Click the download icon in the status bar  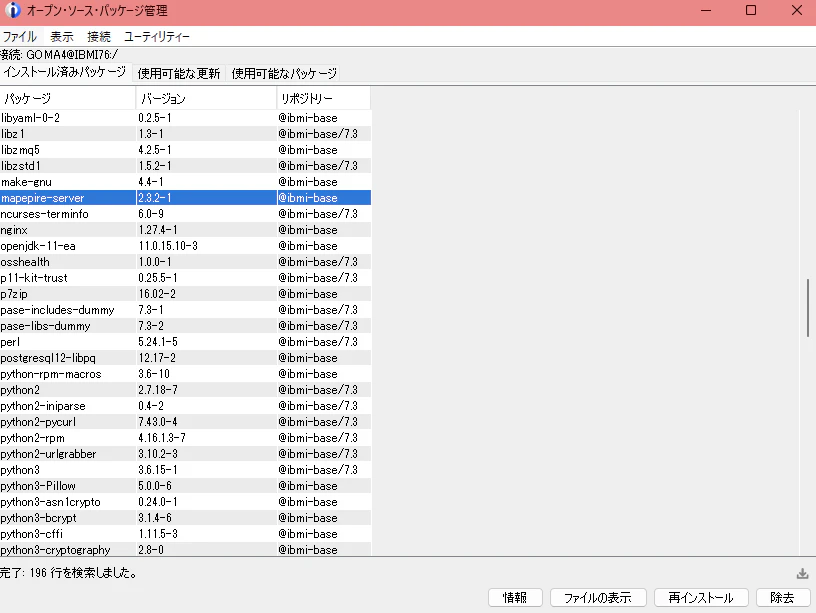[x=802, y=573]
